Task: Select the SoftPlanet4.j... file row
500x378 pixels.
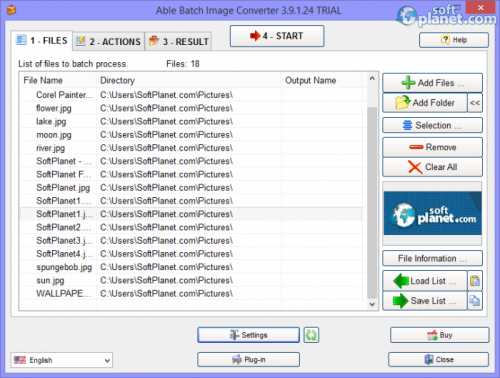Action: tap(191, 254)
